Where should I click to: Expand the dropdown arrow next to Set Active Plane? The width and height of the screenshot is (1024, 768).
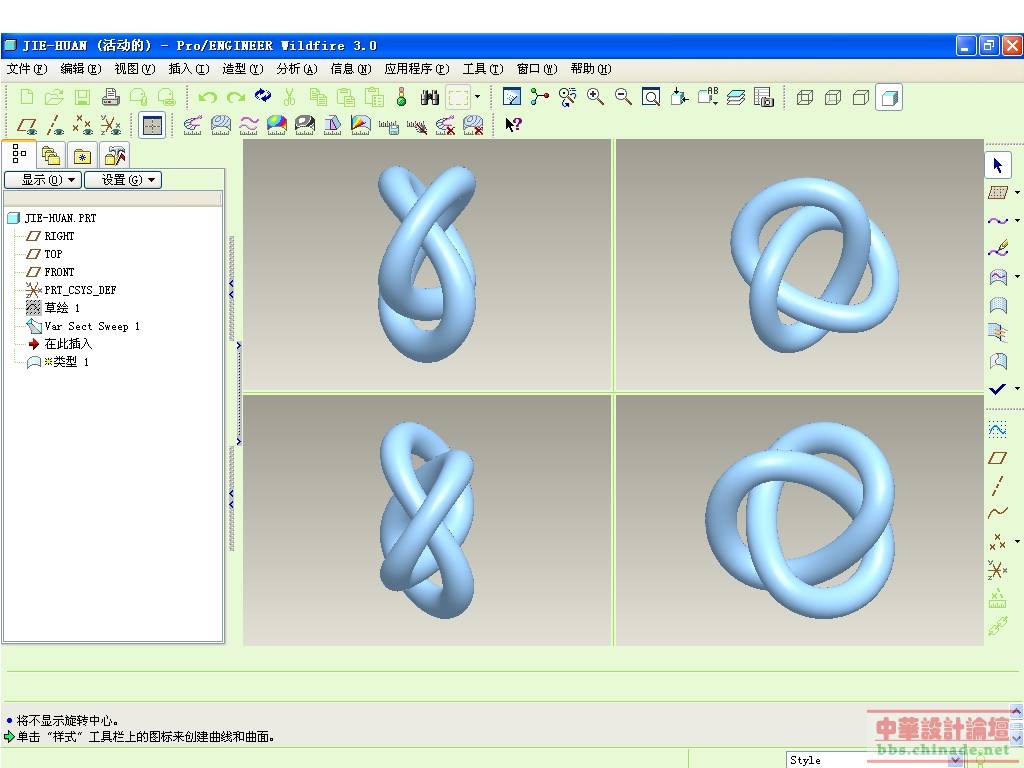pyautogui.click(x=1017, y=193)
